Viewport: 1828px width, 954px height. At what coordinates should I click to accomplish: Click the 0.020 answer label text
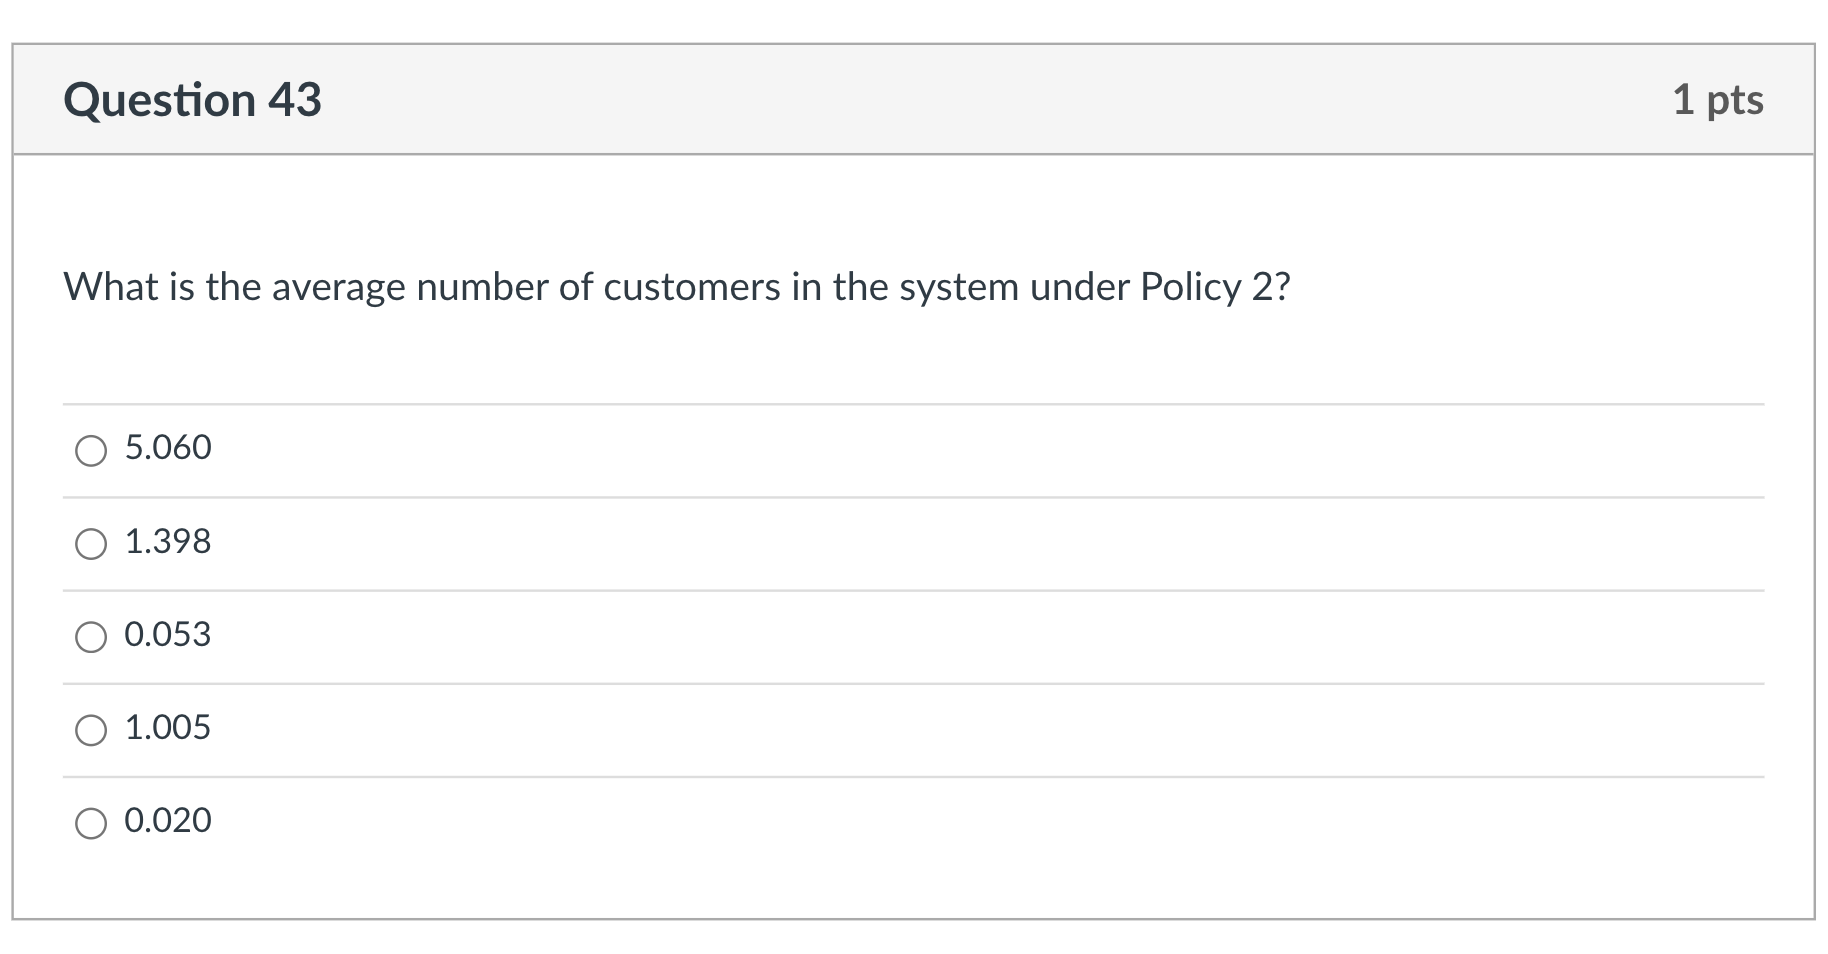pyautogui.click(x=166, y=820)
